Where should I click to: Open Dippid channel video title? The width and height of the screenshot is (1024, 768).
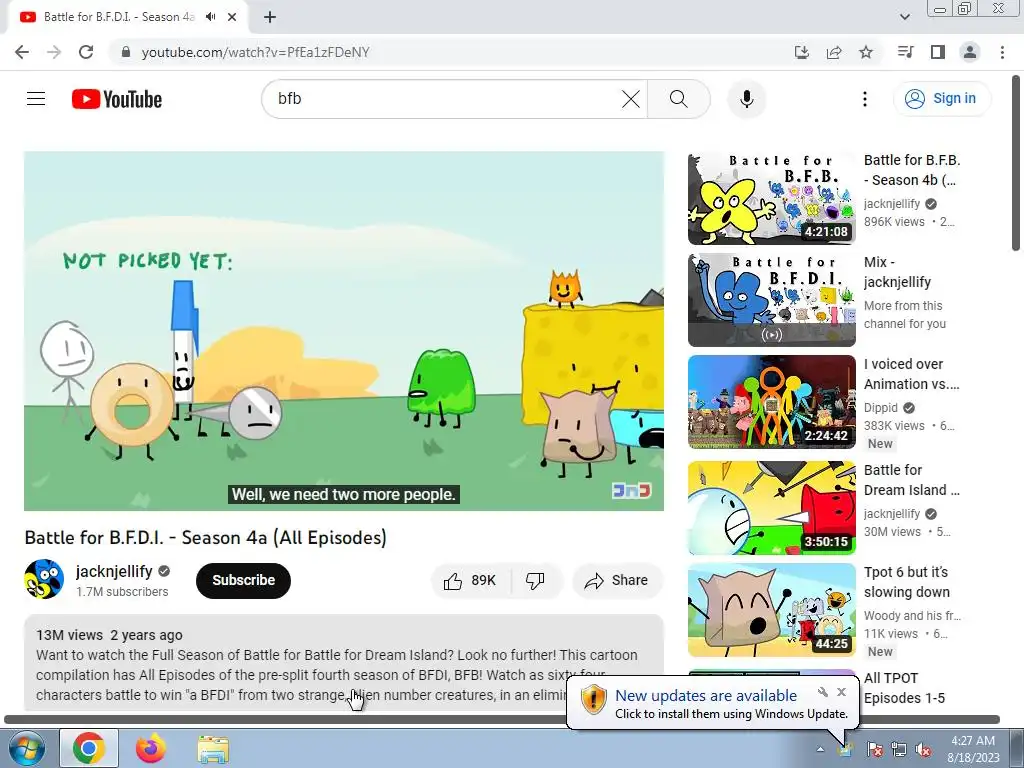[912, 374]
